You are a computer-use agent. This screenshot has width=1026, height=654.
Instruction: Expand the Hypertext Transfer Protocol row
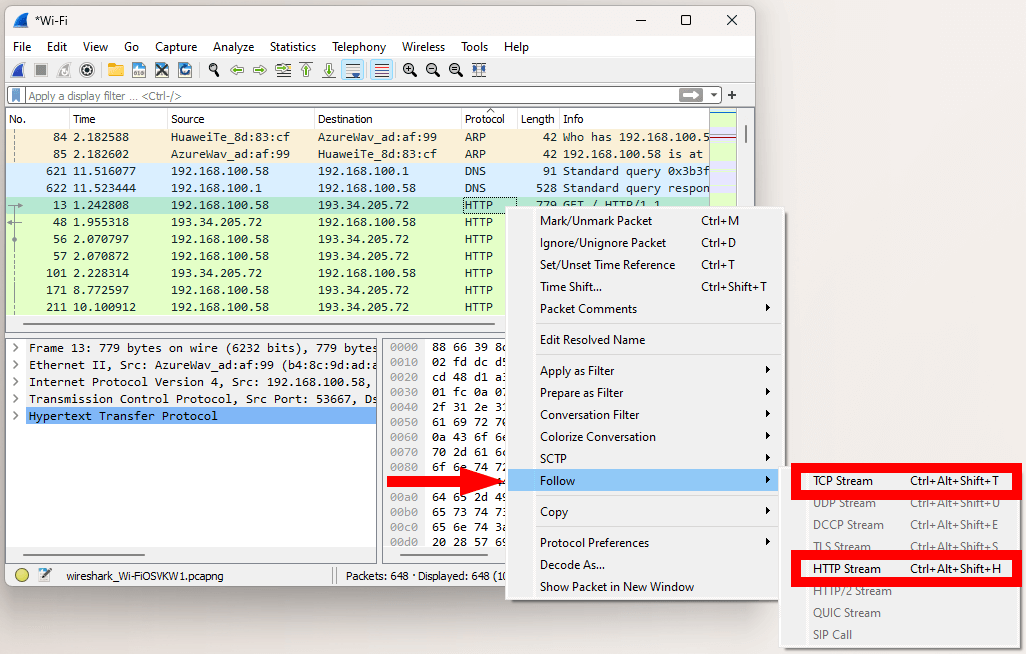point(16,416)
